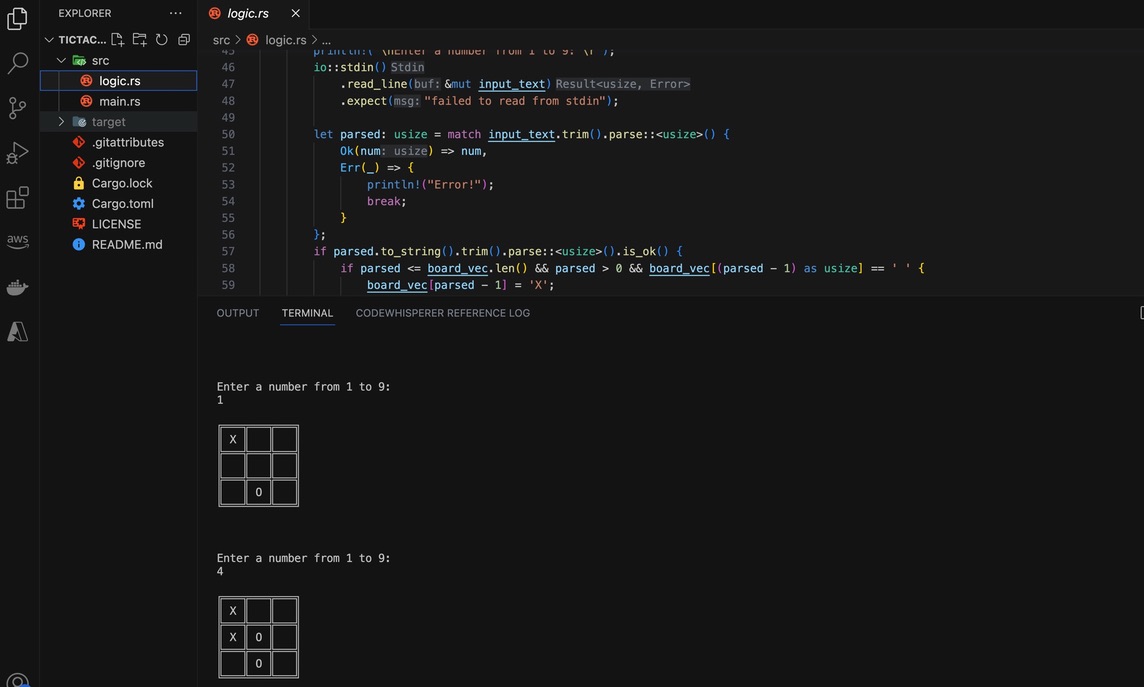Open the LICENSE file
The width and height of the screenshot is (1144, 687).
click(x=118, y=224)
